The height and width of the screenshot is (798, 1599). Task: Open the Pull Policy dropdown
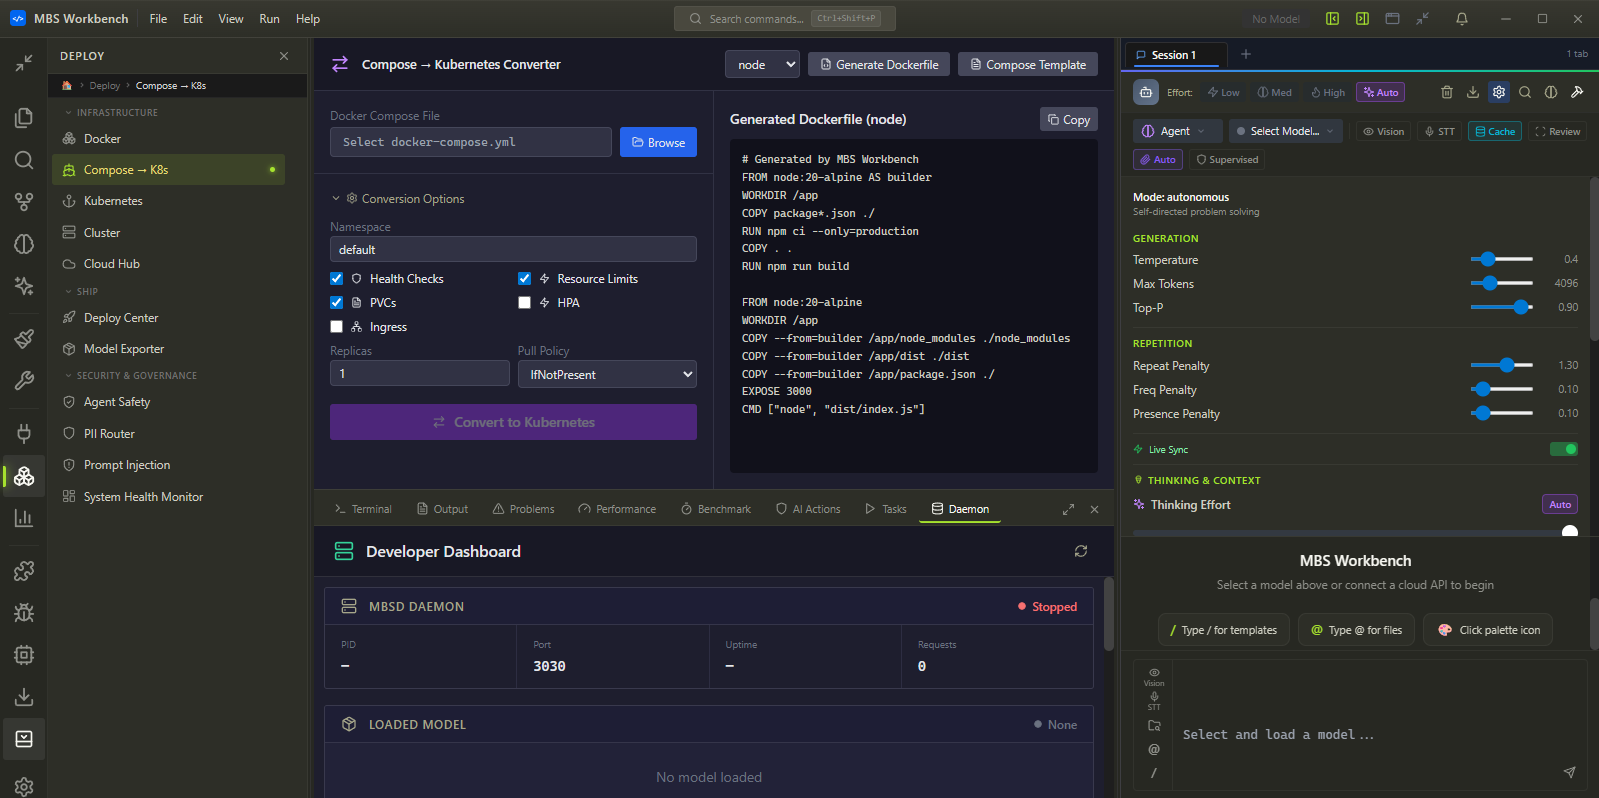coord(607,374)
